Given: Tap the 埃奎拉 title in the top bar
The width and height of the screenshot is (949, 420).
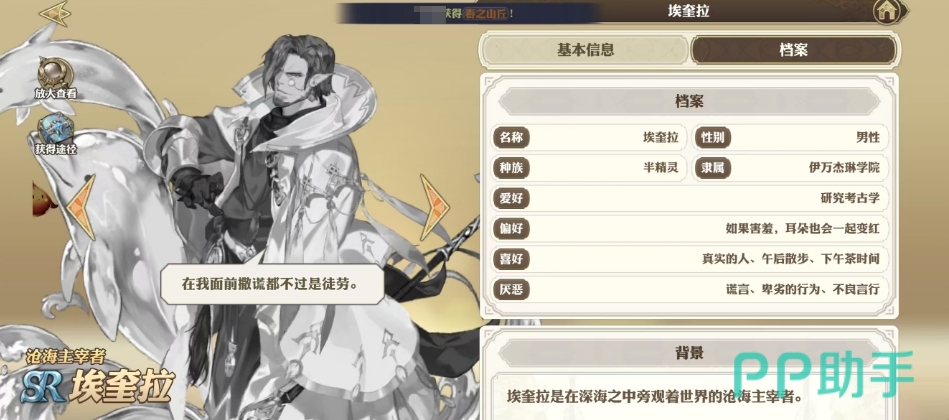Looking at the screenshot, I should pyautogui.click(x=688, y=11).
